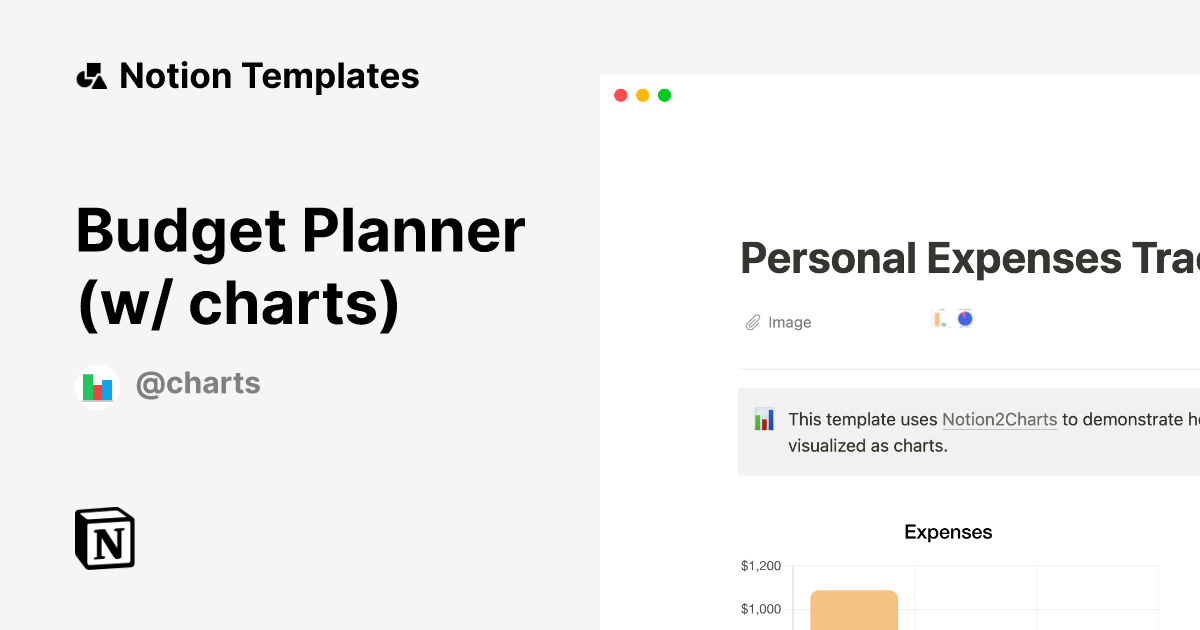Image resolution: width=1200 pixels, height=630 pixels.
Task: Click the yellow traffic light button
Action: 643,95
